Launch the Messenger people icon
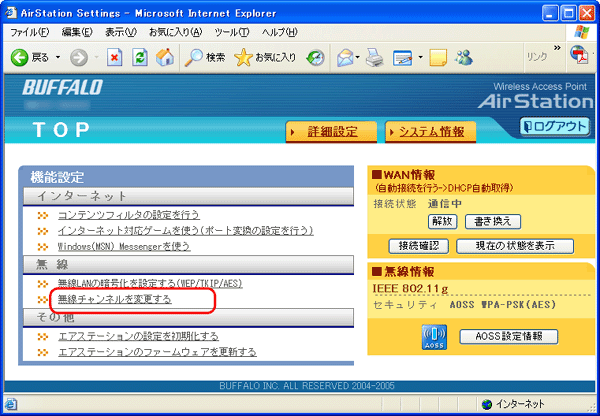This screenshot has width=600, height=416. [x=464, y=58]
